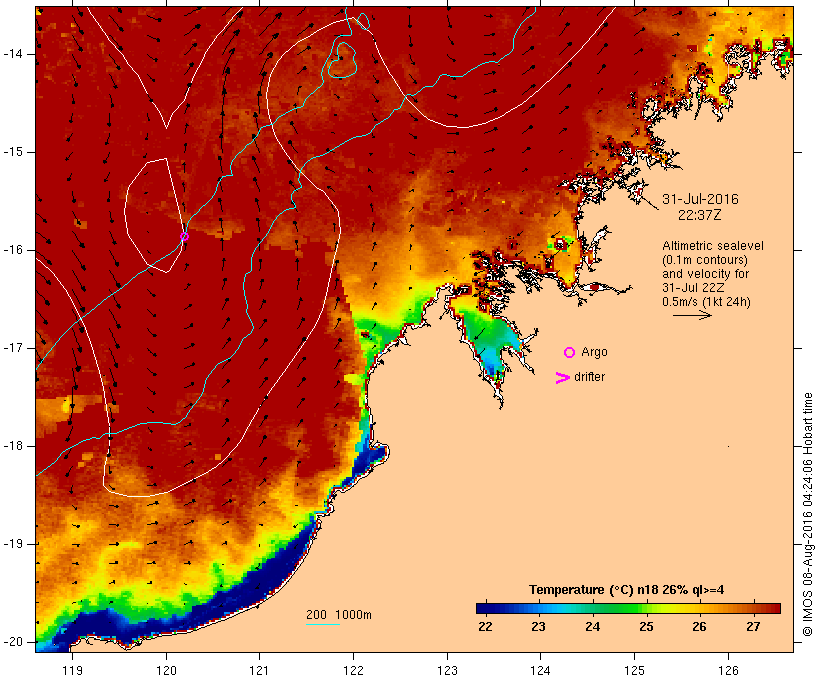Click the colorbar label '26'
This screenshot has width=820, height=680.
coord(700,627)
